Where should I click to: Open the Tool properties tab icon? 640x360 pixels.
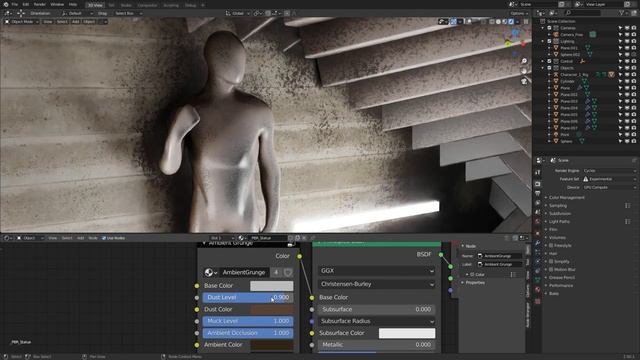pos(538,173)
